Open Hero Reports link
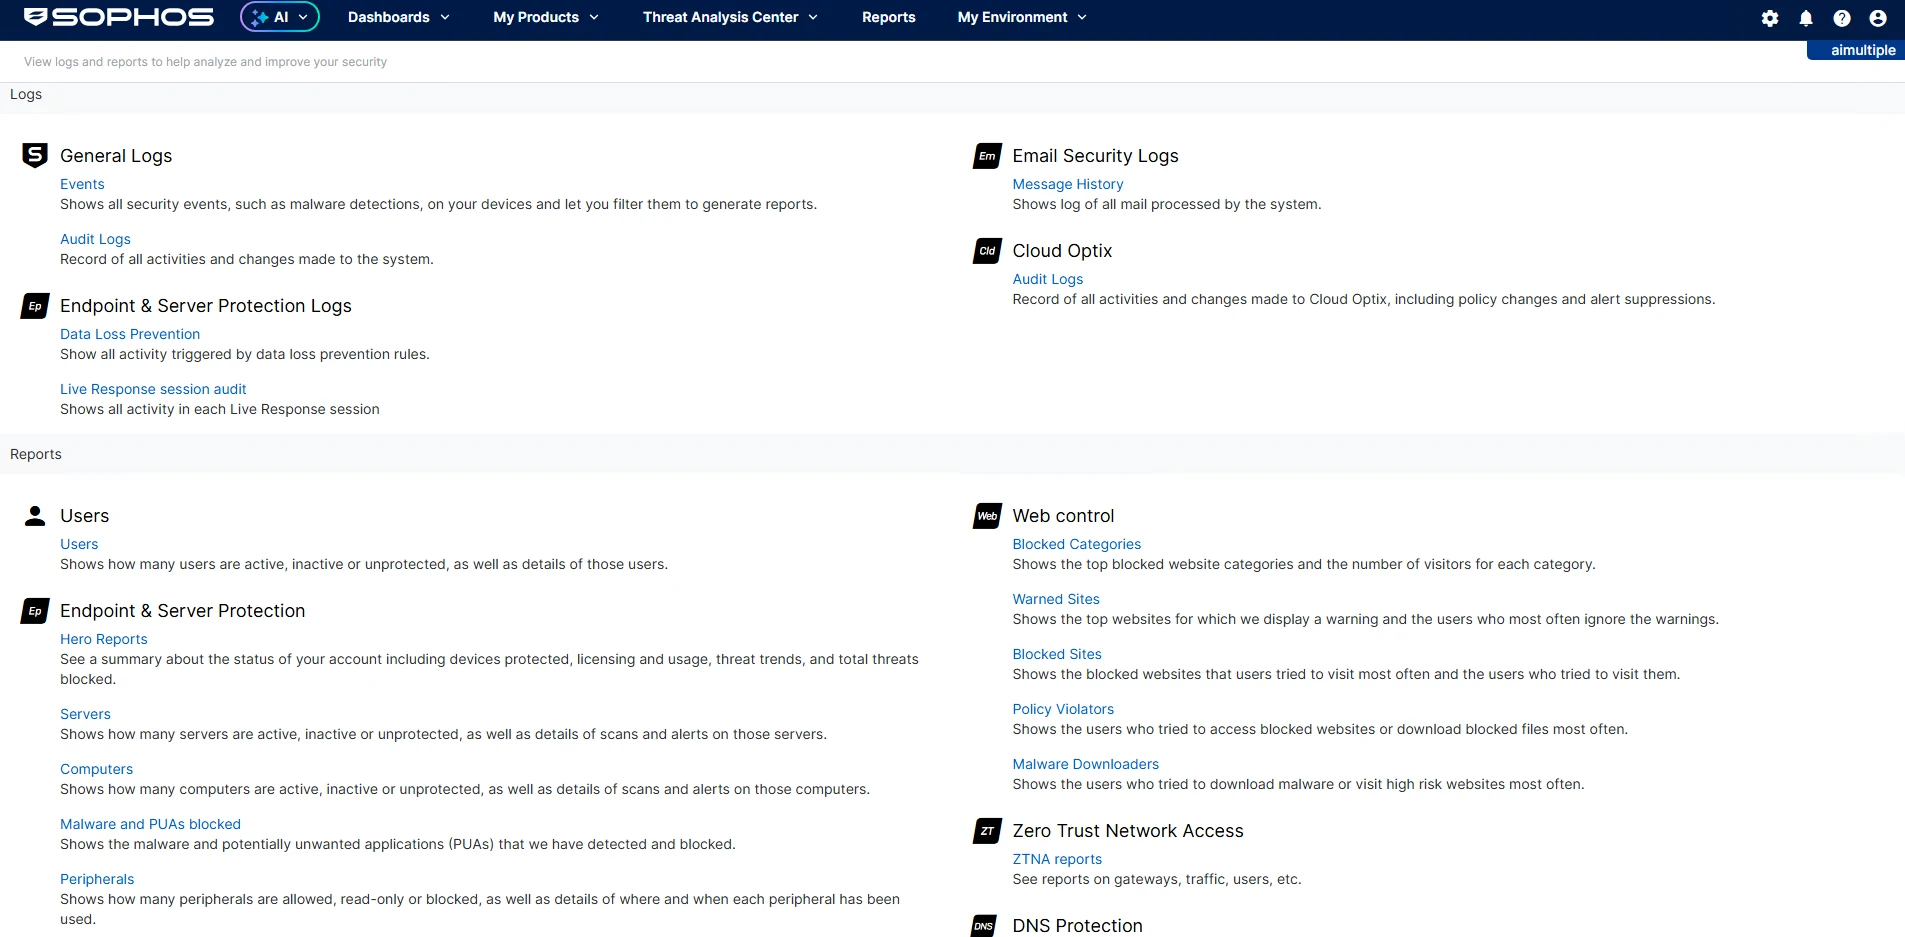This screenshot has width=1905, height=937. (x=104, y=639)
